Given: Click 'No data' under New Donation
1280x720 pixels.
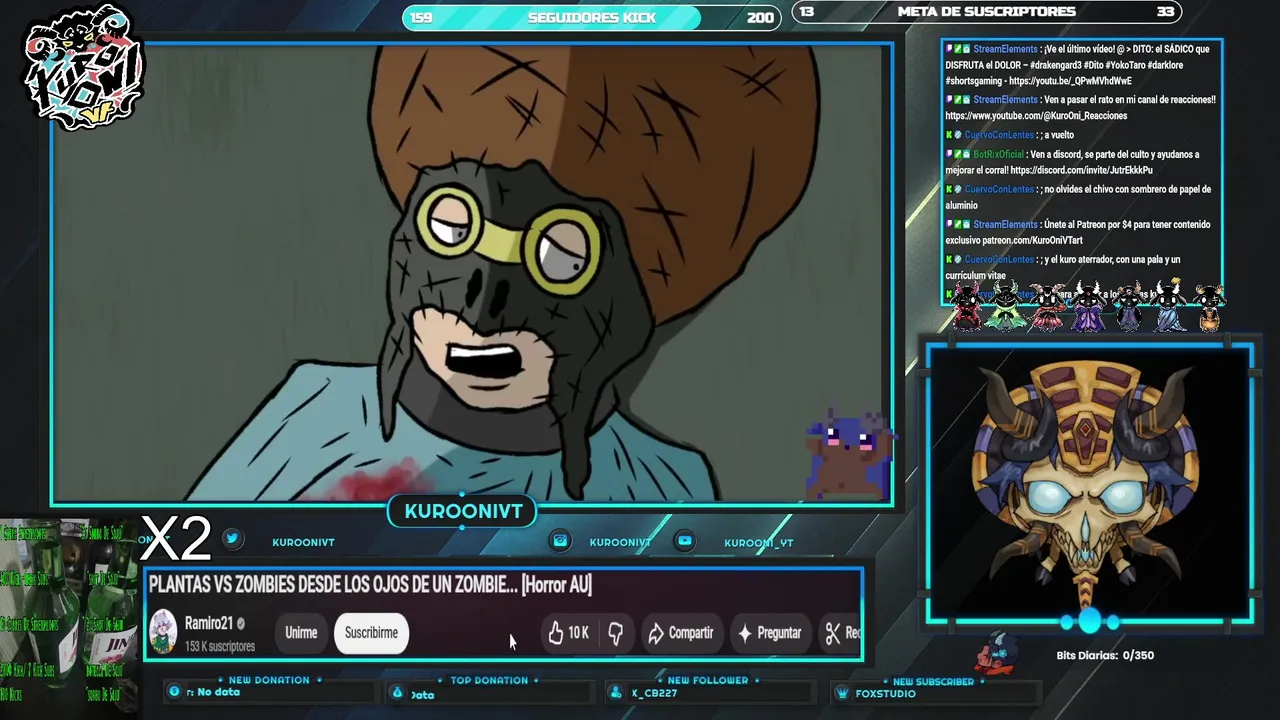Looking at the screenshot, I should (x=218, y=692).
